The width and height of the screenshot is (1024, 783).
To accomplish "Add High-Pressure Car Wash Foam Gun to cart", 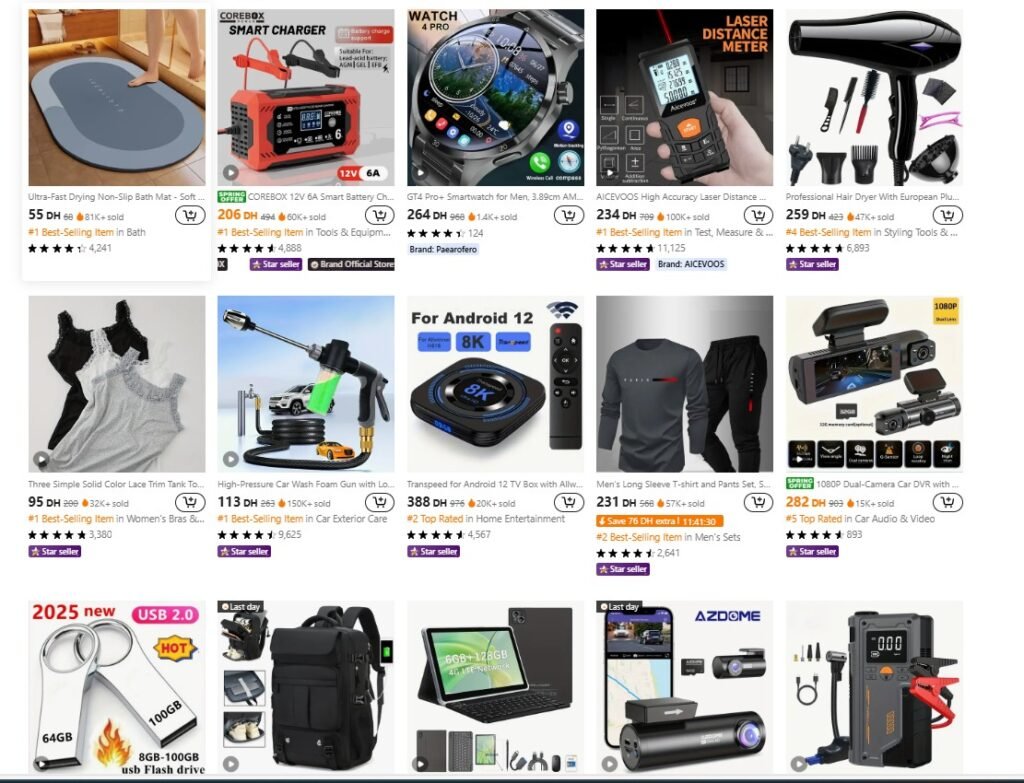I will pyautogui.click(x=379, y=502).
